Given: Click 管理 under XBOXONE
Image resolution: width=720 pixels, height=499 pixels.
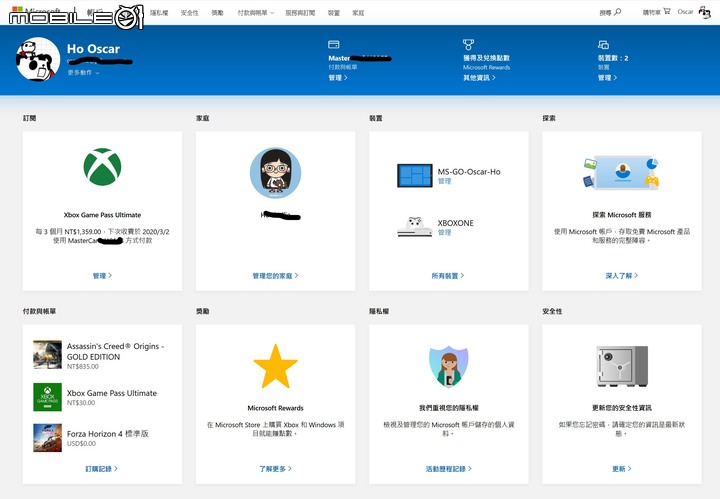Looking at the screenshot, I should click(x=444, y=233).
